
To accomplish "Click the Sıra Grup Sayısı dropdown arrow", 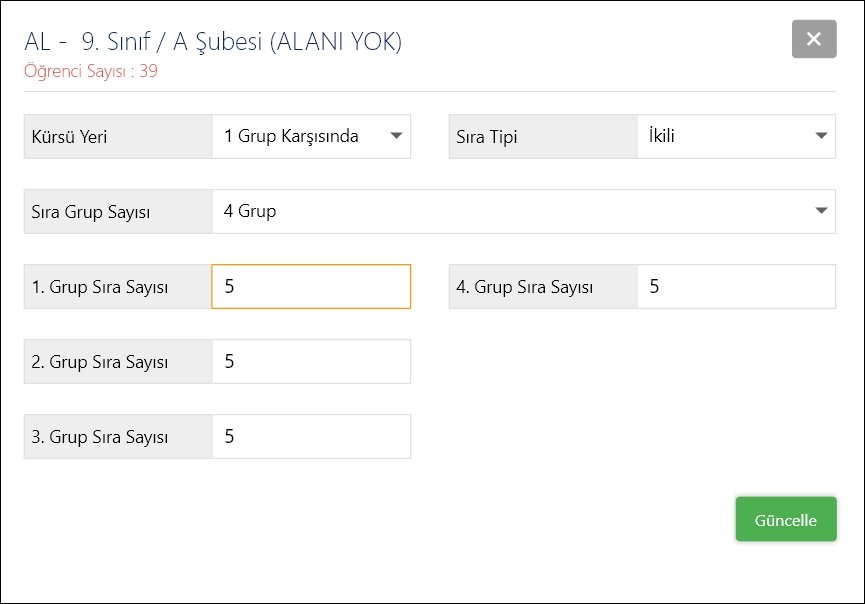I will [822, 211].
